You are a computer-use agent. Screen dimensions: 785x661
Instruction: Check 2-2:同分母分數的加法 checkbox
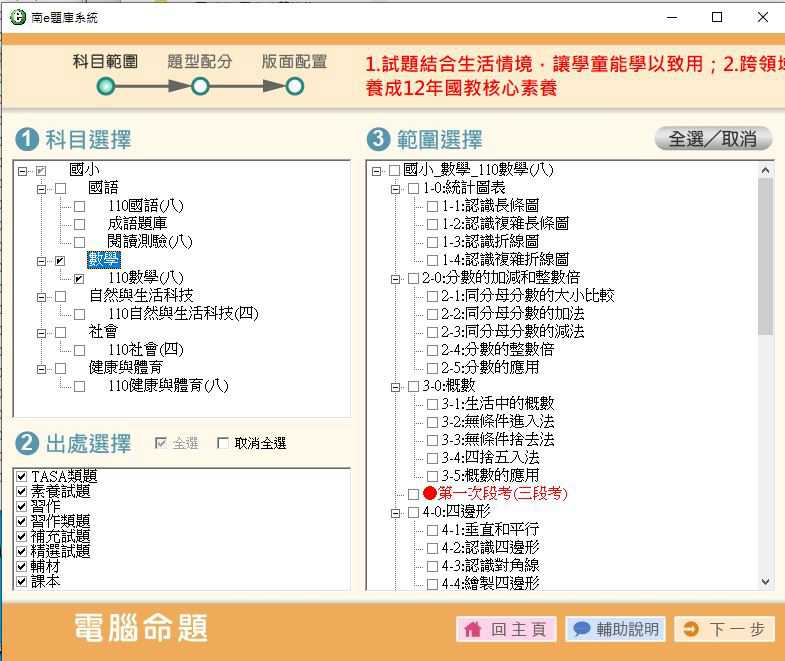(x=432, y=314)
